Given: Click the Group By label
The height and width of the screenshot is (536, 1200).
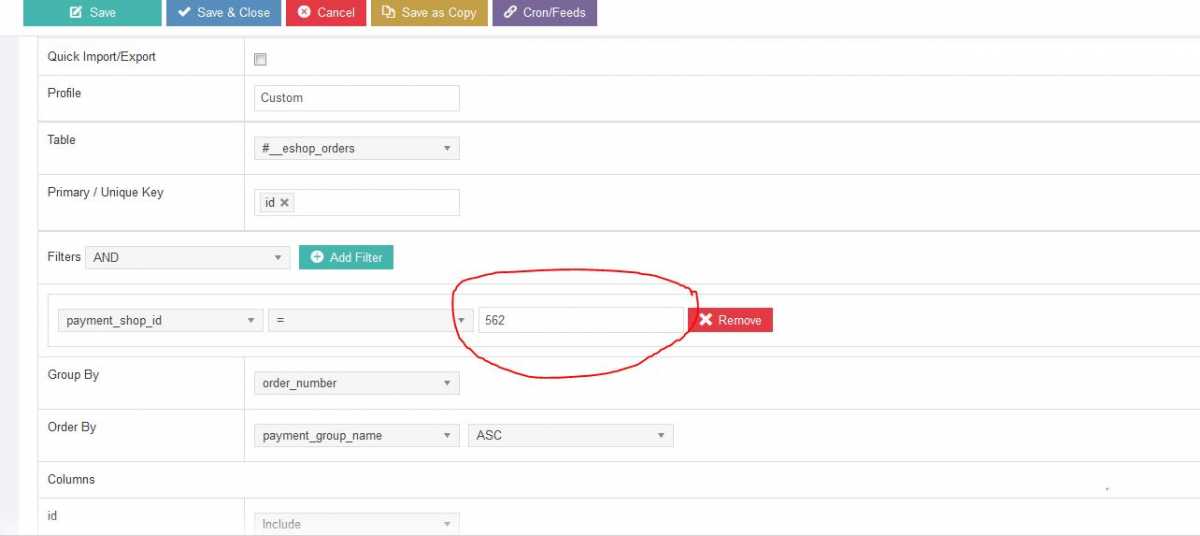Looking at the screenshot, I should coord(73,375).
